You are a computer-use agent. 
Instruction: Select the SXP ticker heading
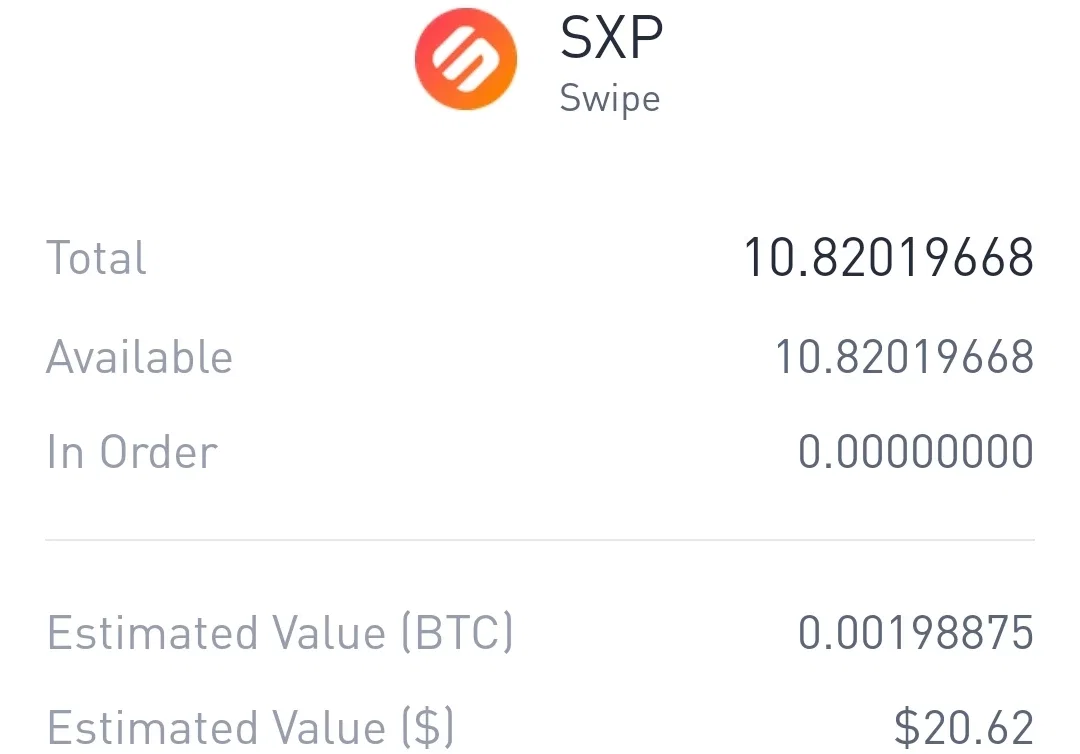coord(611,38)
